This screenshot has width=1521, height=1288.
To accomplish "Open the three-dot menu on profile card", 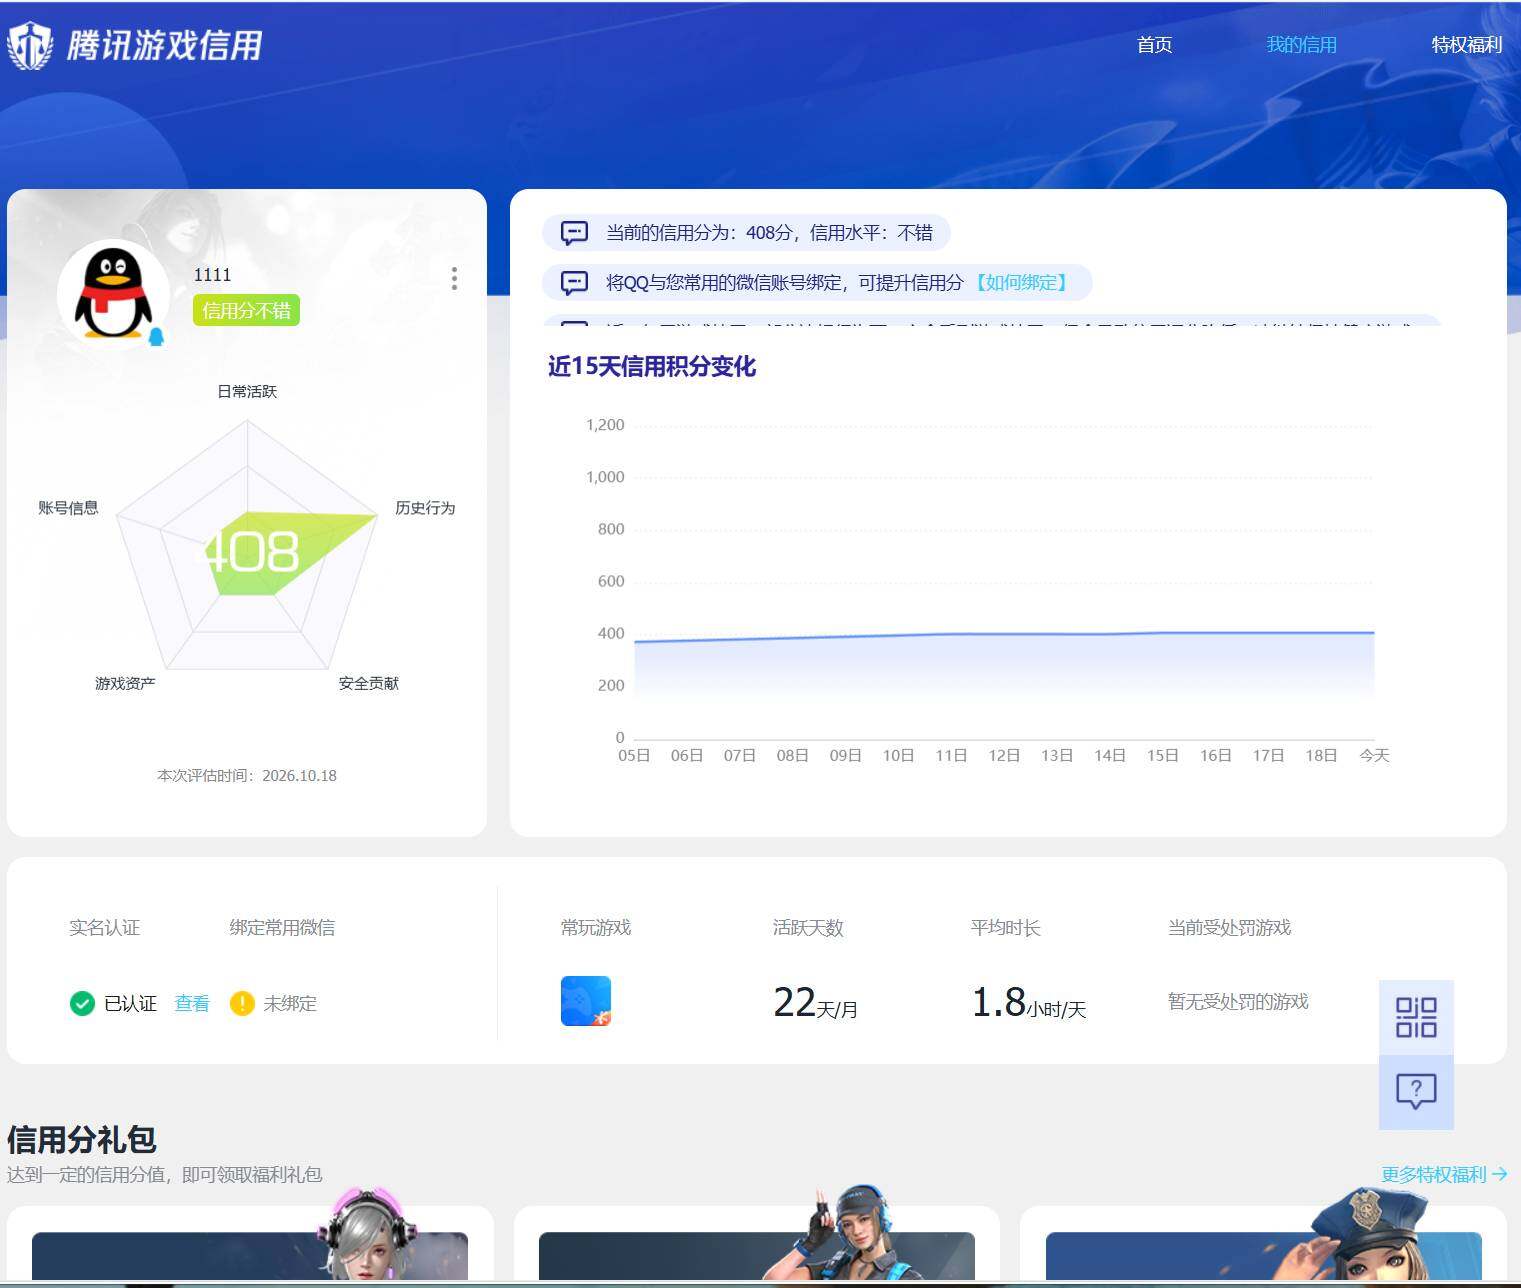I will 454,278.
